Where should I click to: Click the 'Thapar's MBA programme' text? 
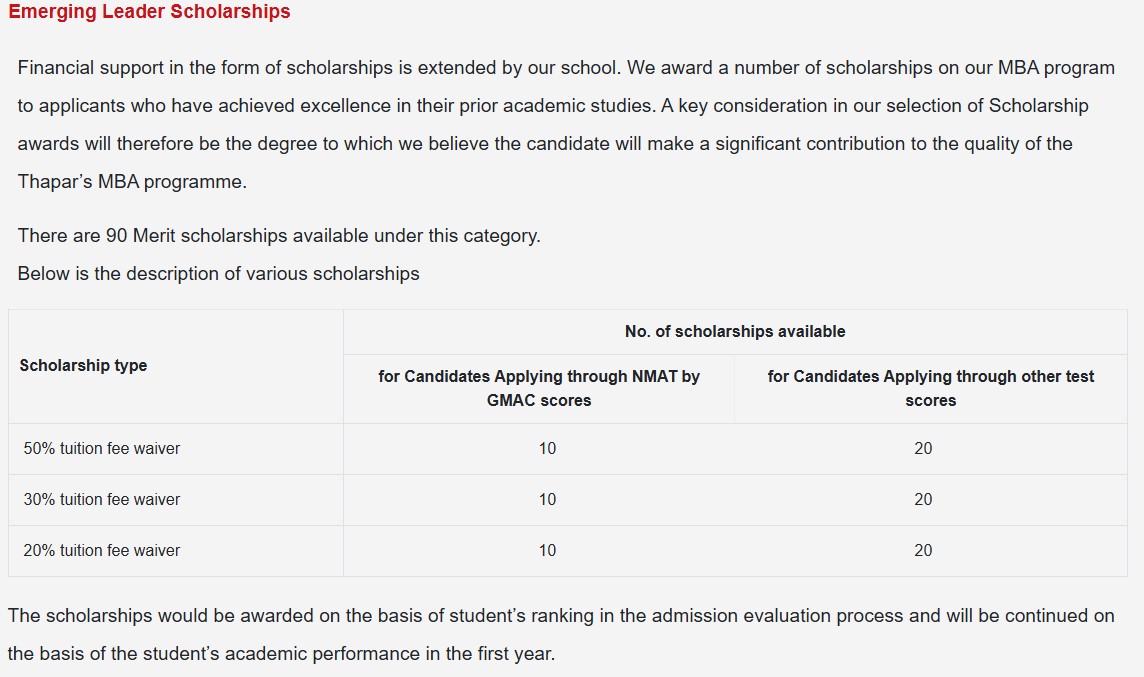(x=132, y=182)
